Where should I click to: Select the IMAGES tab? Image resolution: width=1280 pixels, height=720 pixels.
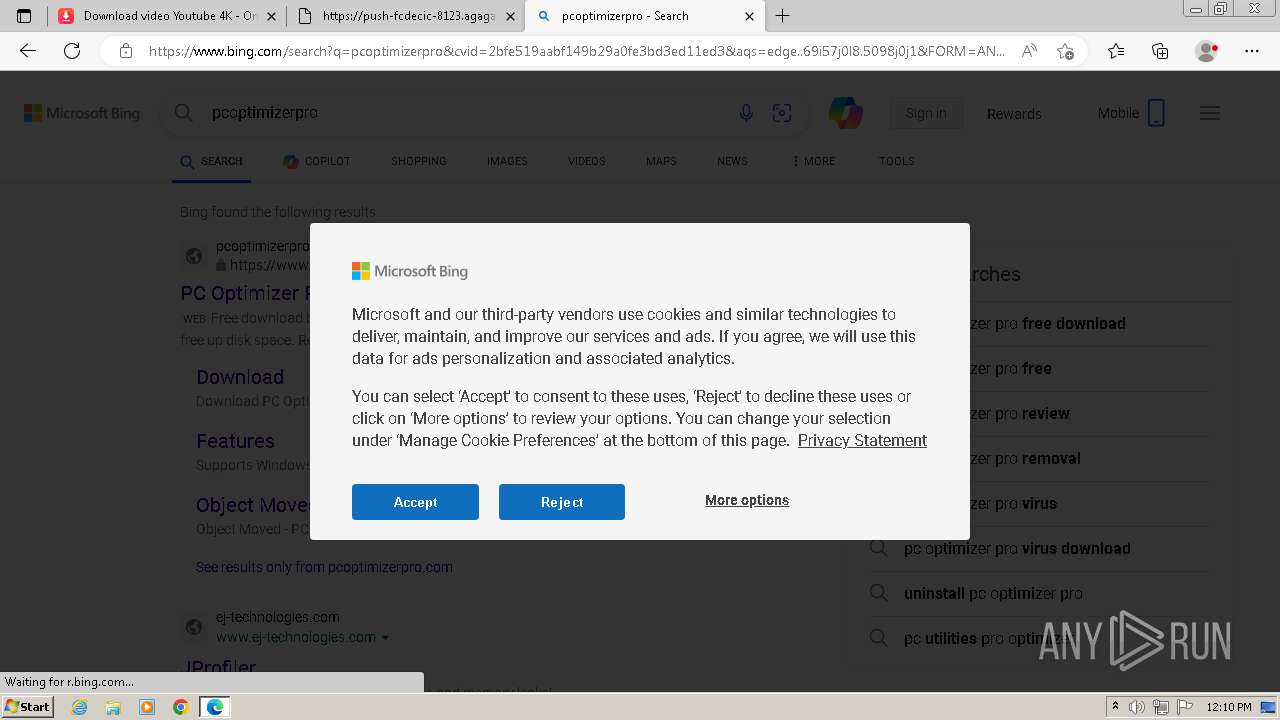pos(507,161)
